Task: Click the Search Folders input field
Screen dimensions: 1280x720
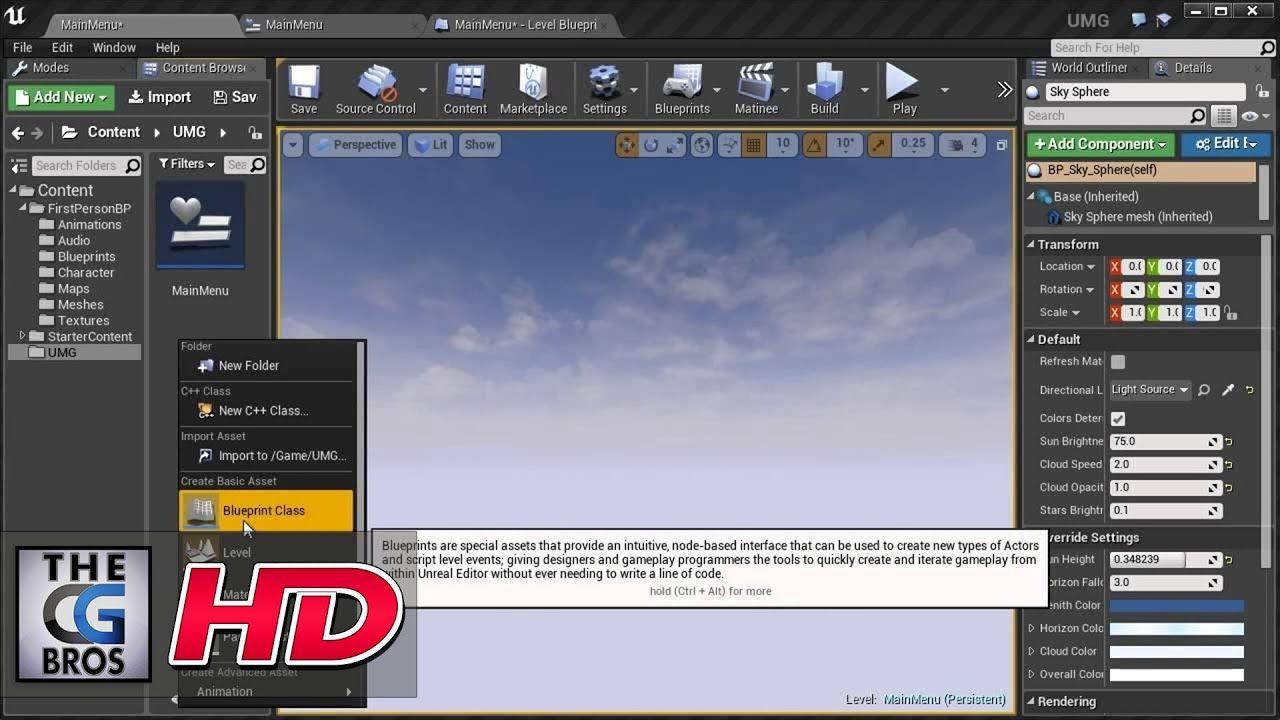Action: (86, 165)
